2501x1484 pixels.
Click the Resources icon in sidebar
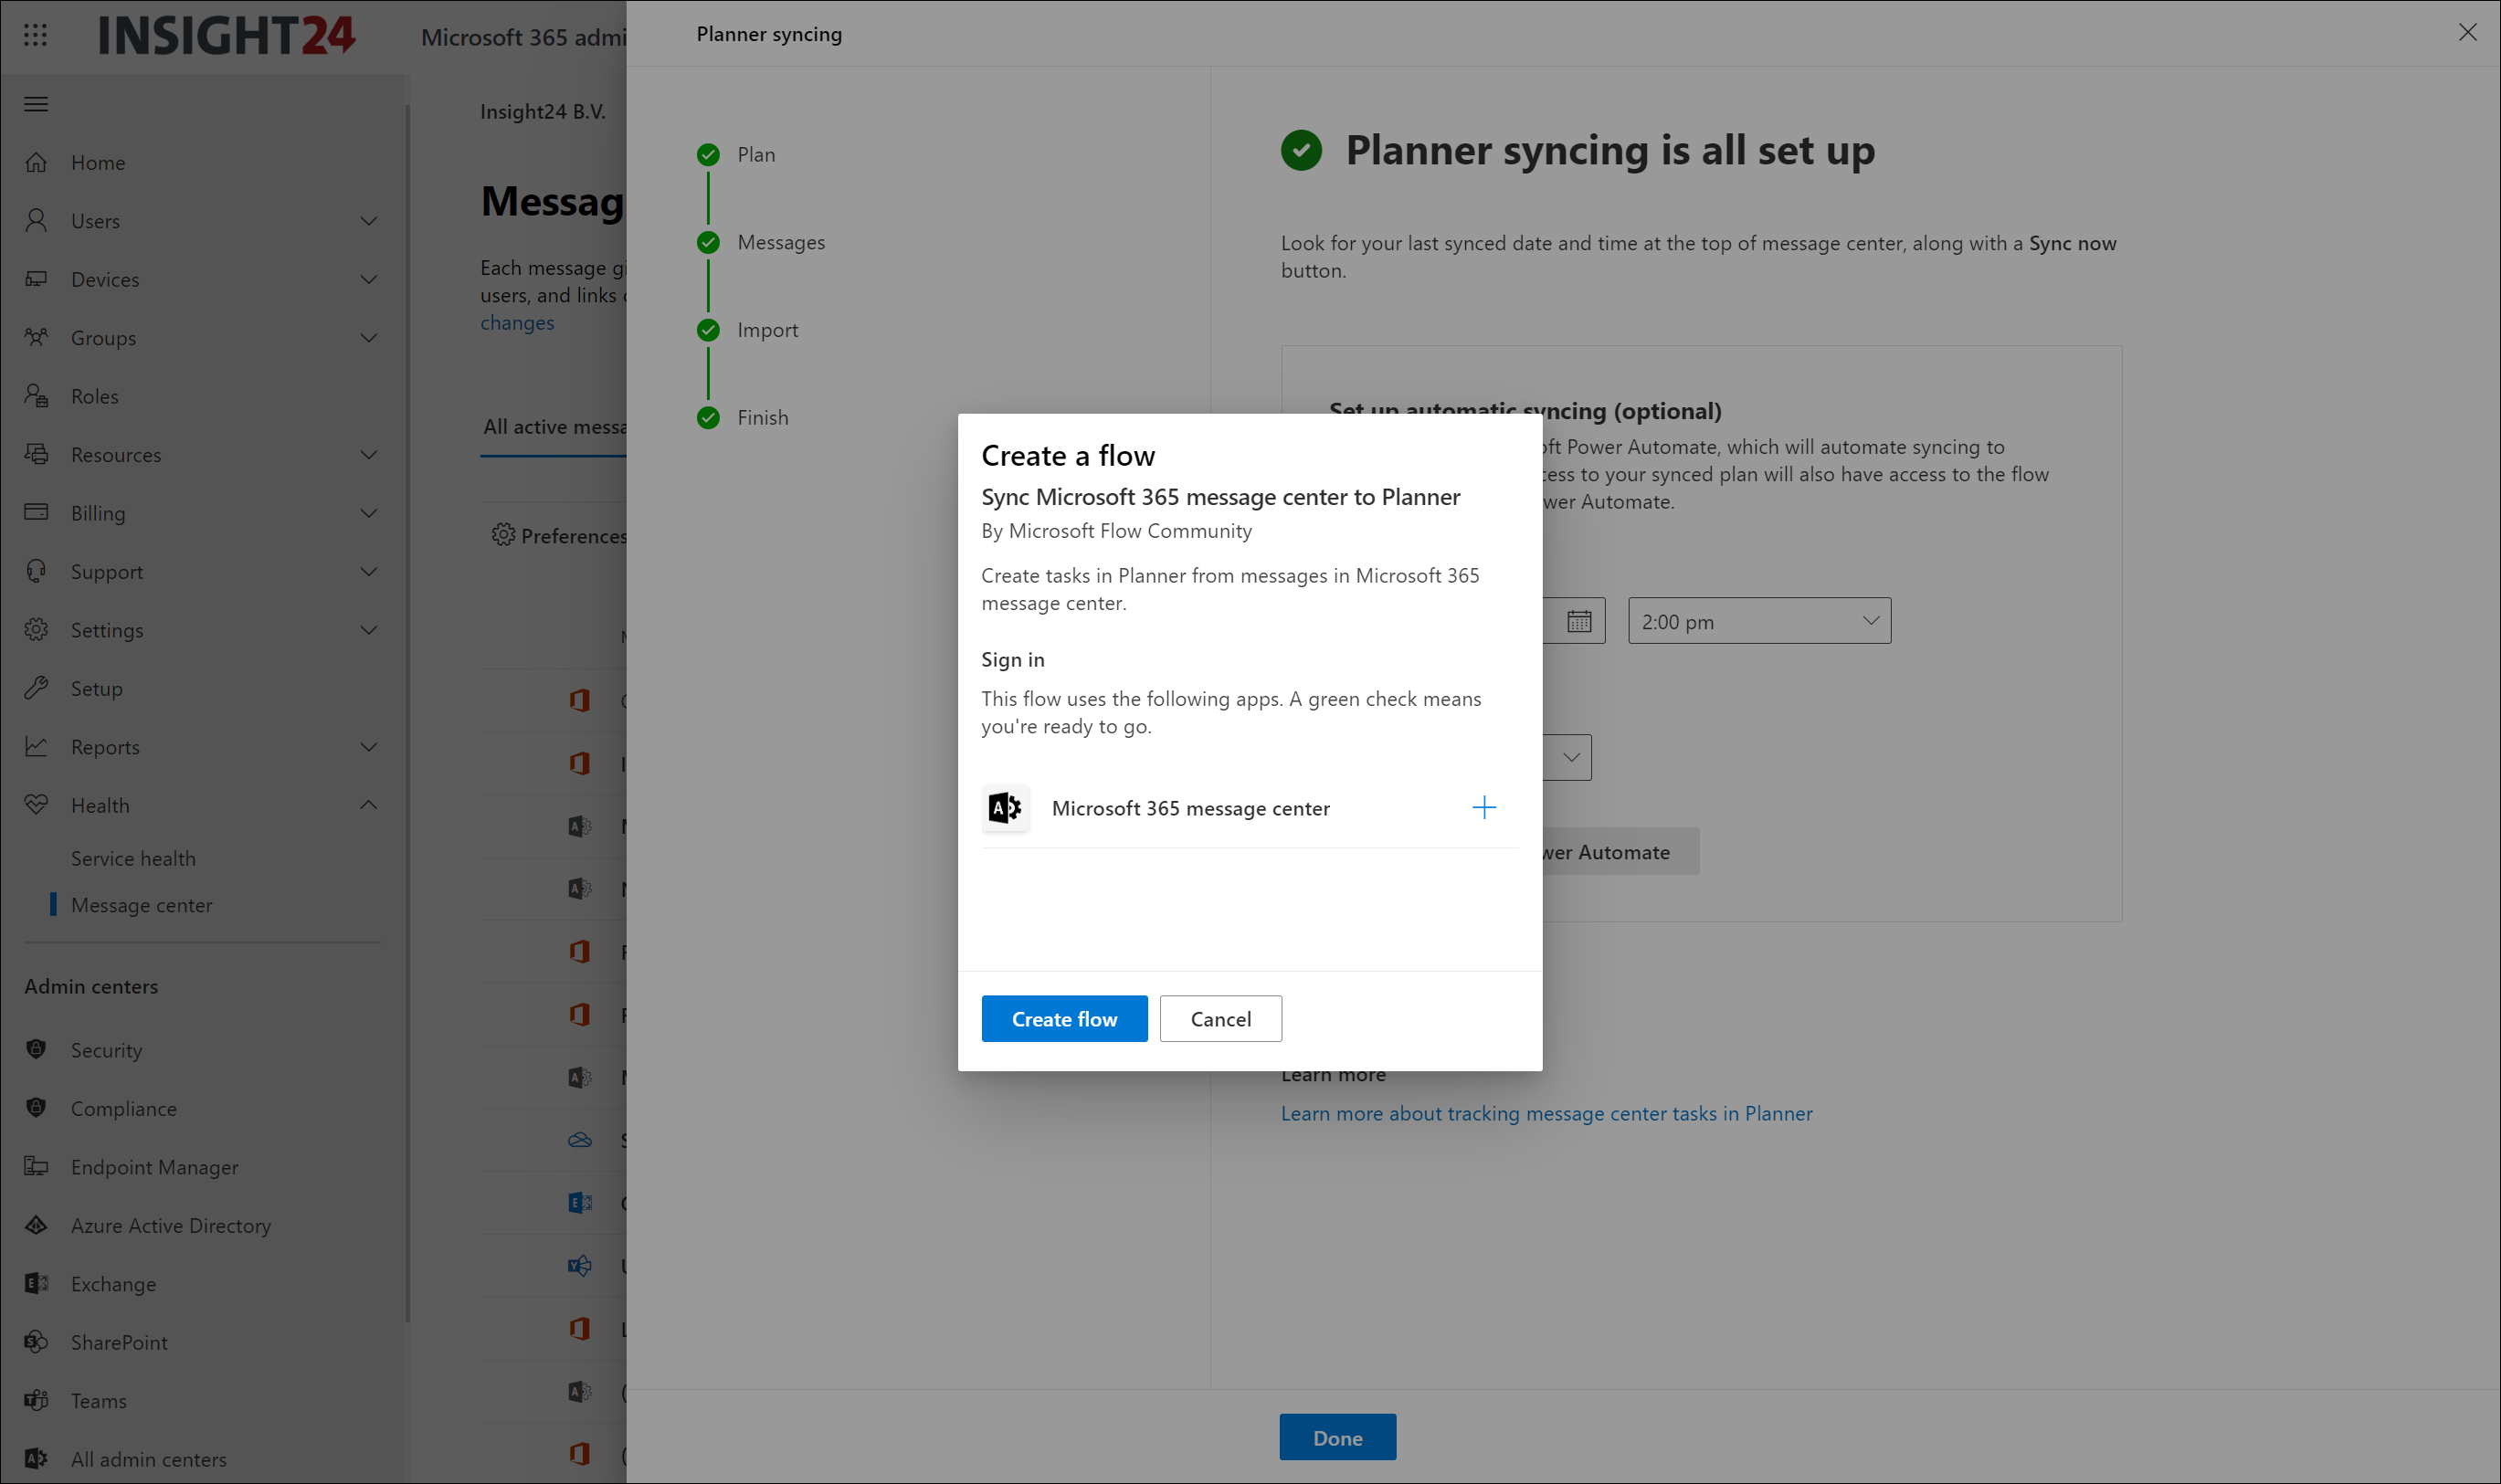click(36, 454)
